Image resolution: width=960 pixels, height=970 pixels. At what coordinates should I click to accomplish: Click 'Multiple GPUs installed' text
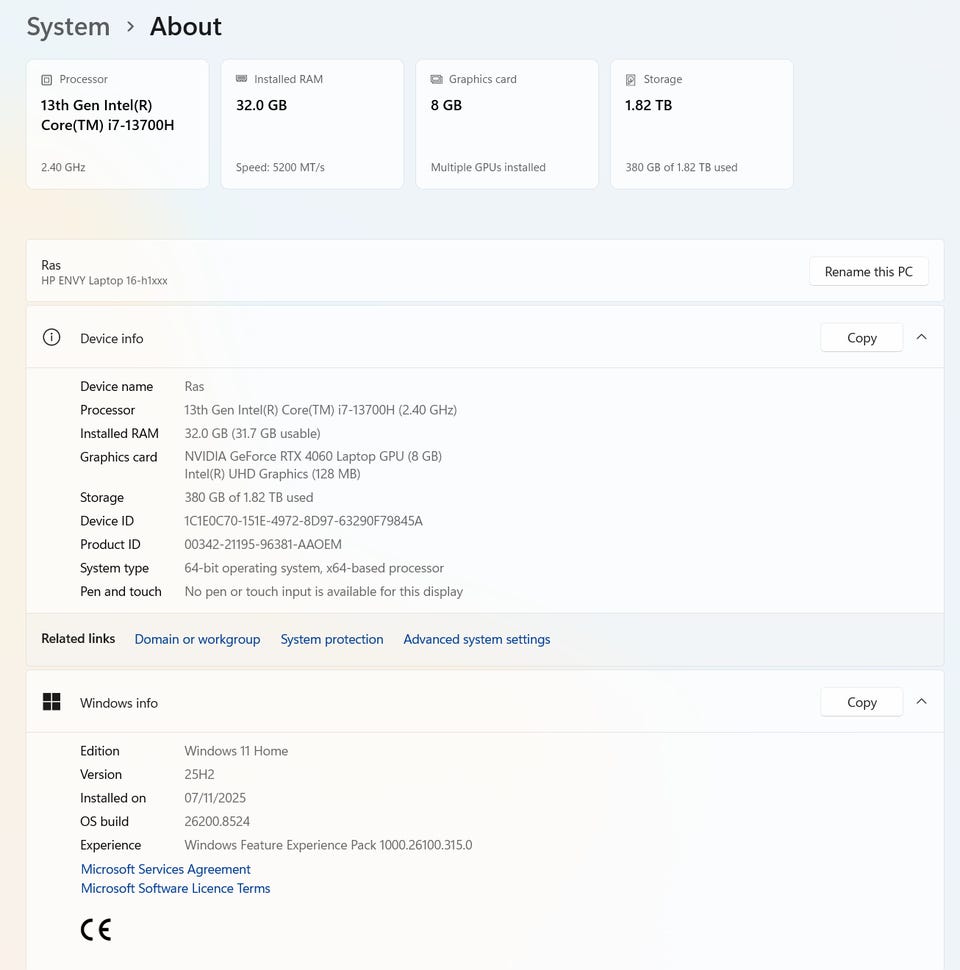point(488,167)
